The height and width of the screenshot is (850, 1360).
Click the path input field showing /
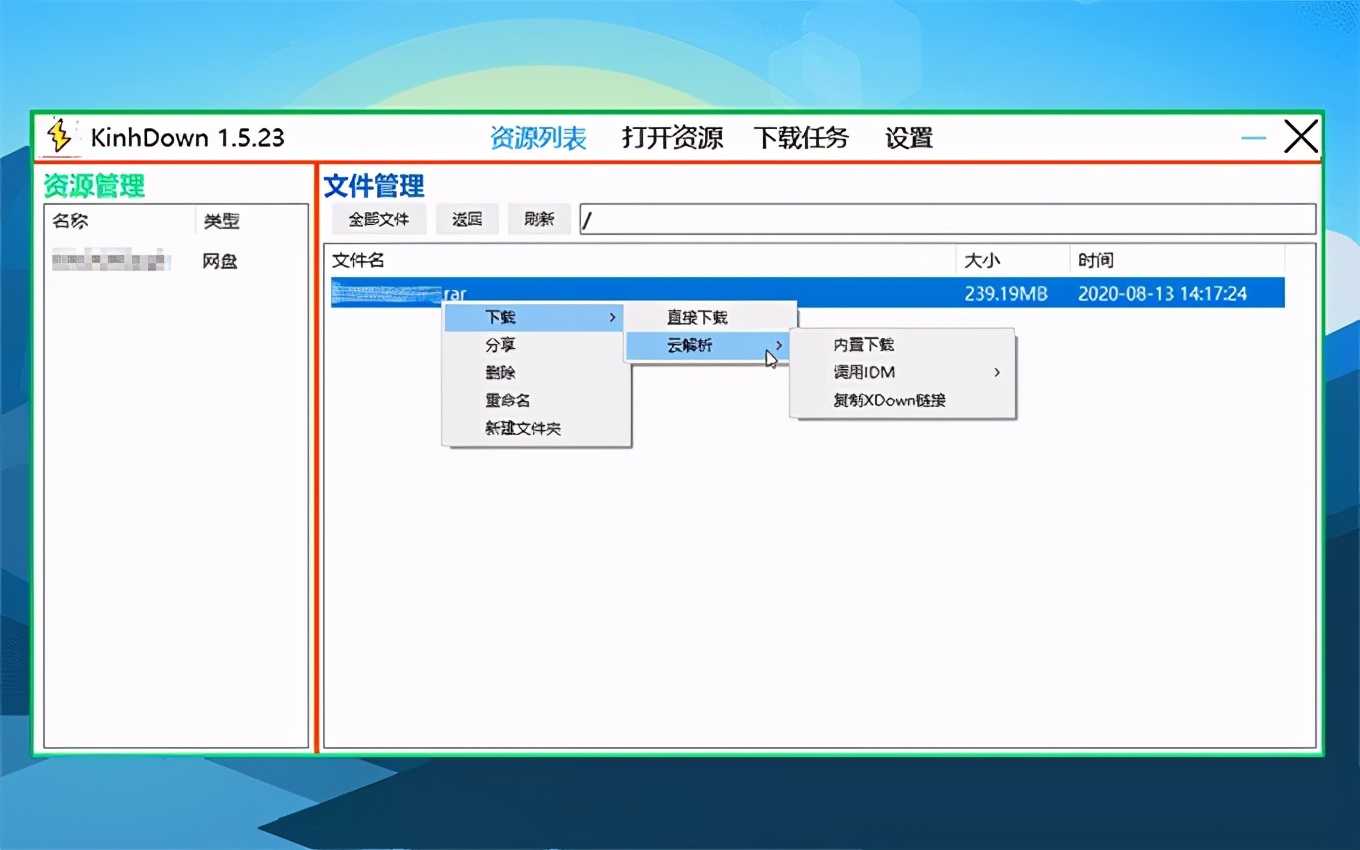pyautogui.click(x=947, y=219)
